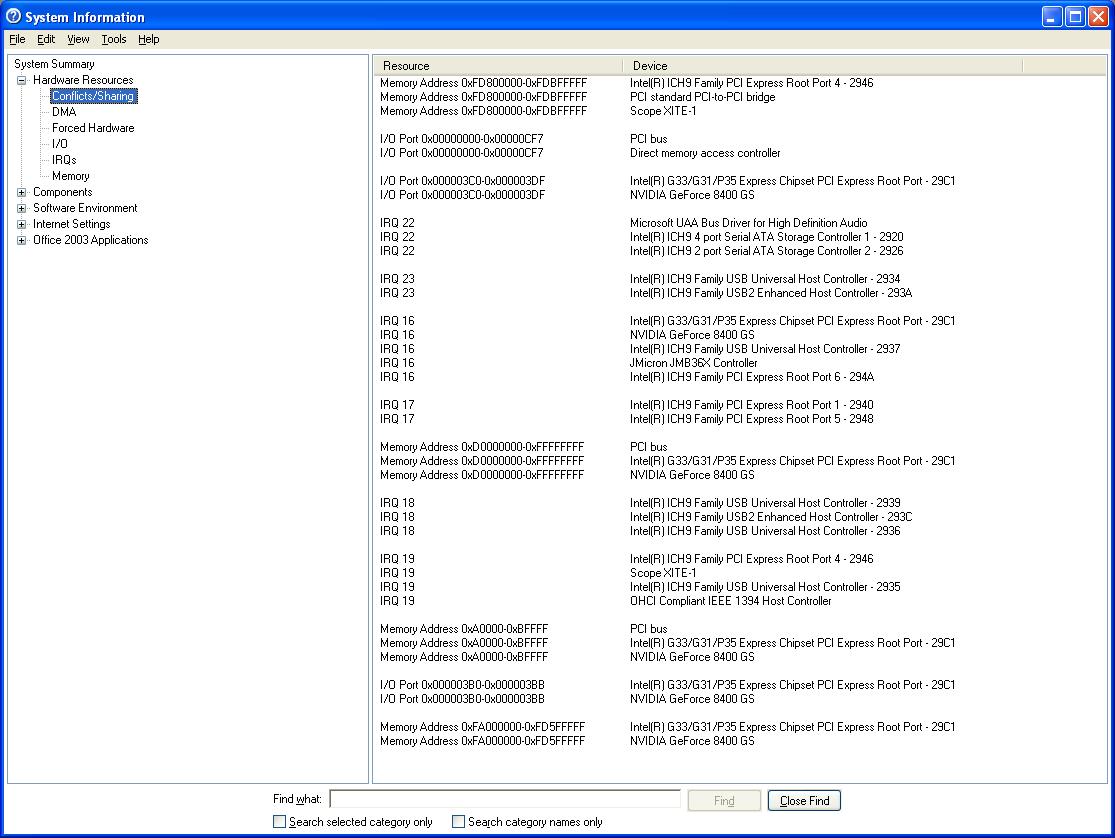
Task: Open the Help menu
Action: click(148, 39)
